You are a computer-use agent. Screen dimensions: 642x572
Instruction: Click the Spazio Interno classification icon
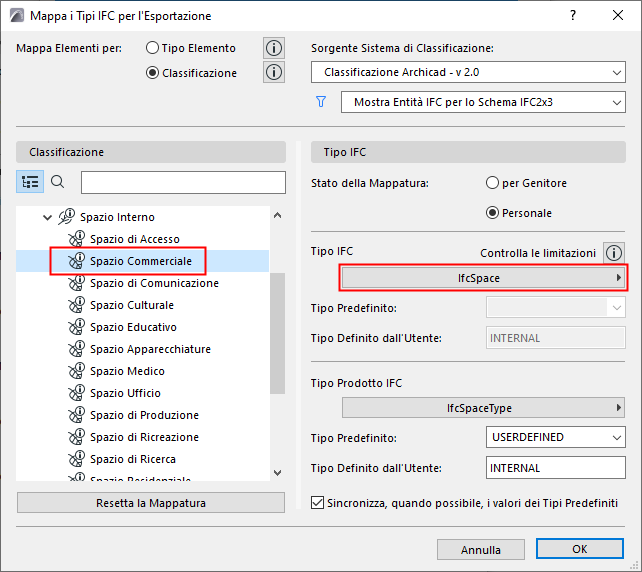click(x=67, y=217)
